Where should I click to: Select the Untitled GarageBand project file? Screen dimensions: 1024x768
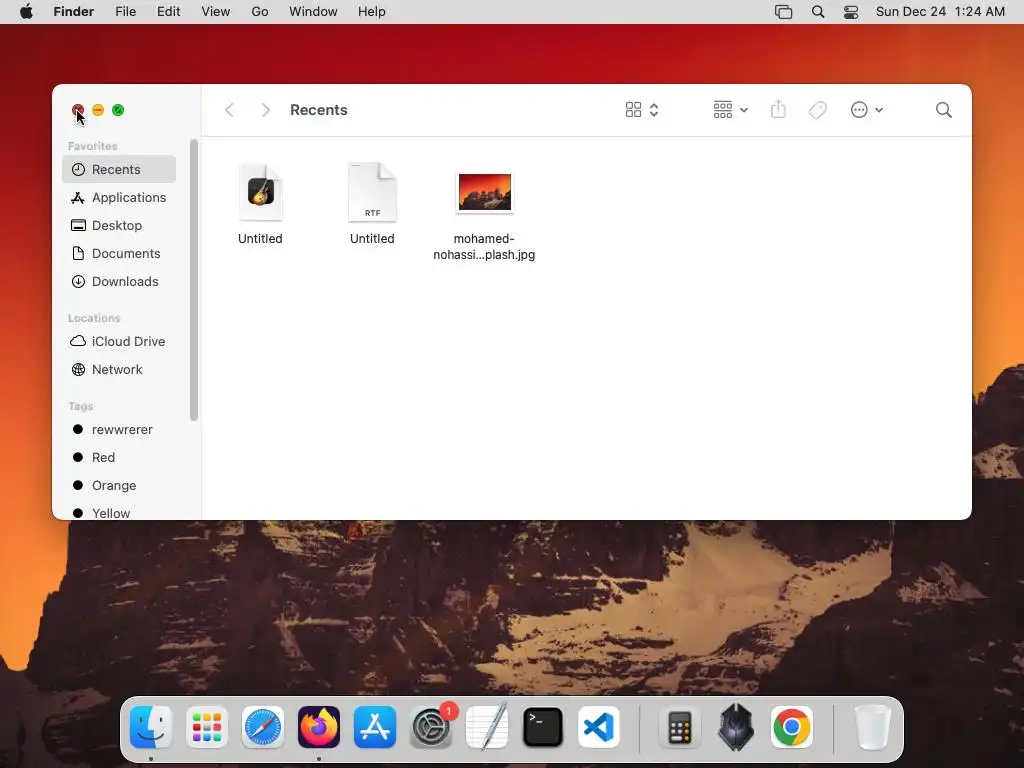(x=260, y=204)
